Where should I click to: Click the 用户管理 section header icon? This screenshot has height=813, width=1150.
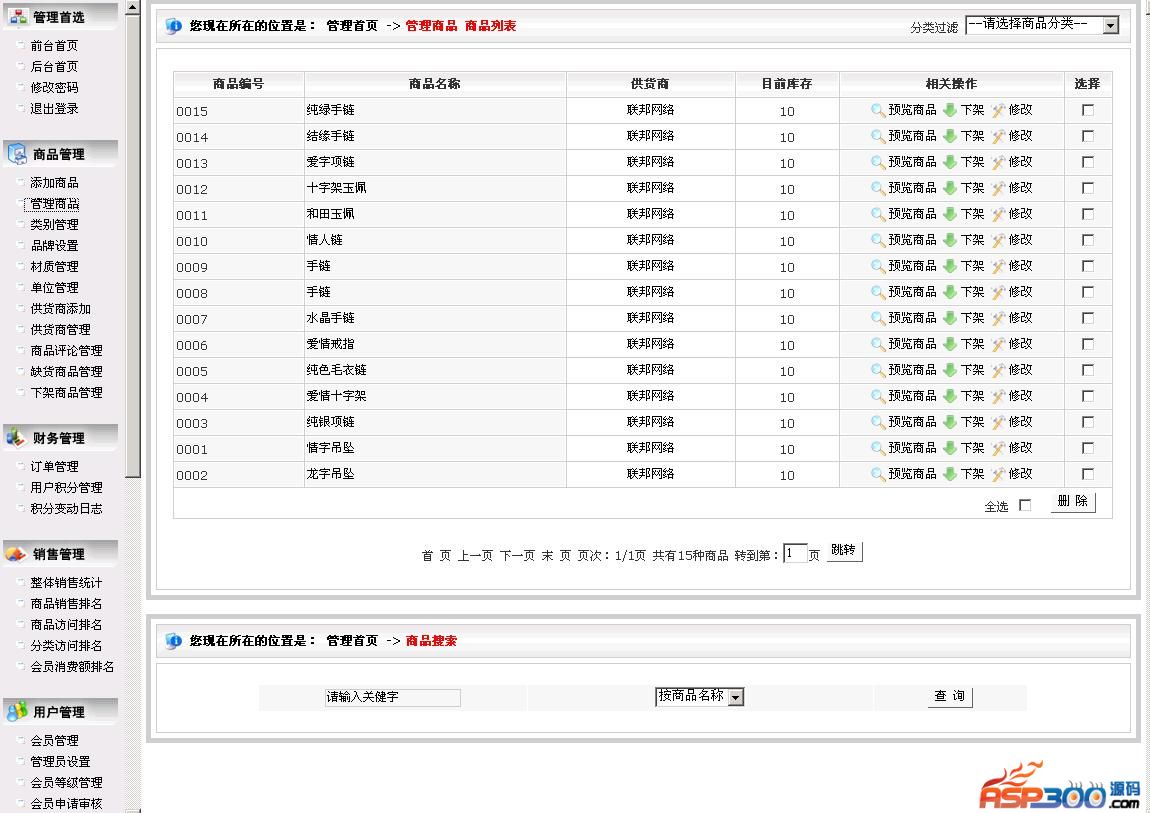click(x=16, y=711)
